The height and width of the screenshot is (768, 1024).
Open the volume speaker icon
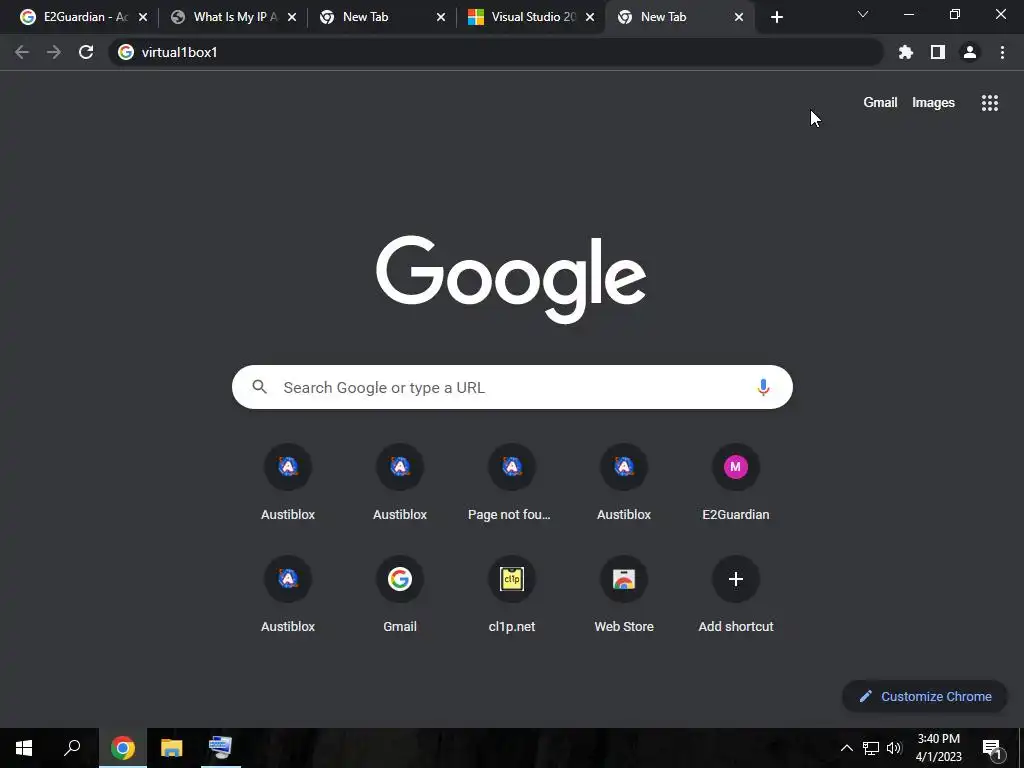click(x=894, y=748)
